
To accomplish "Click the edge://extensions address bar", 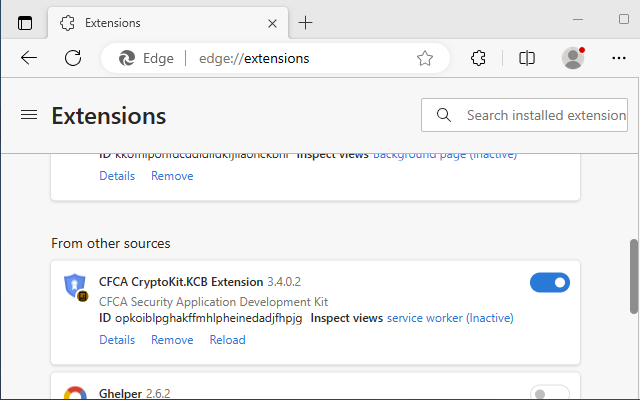I will [x=300, y=58].
